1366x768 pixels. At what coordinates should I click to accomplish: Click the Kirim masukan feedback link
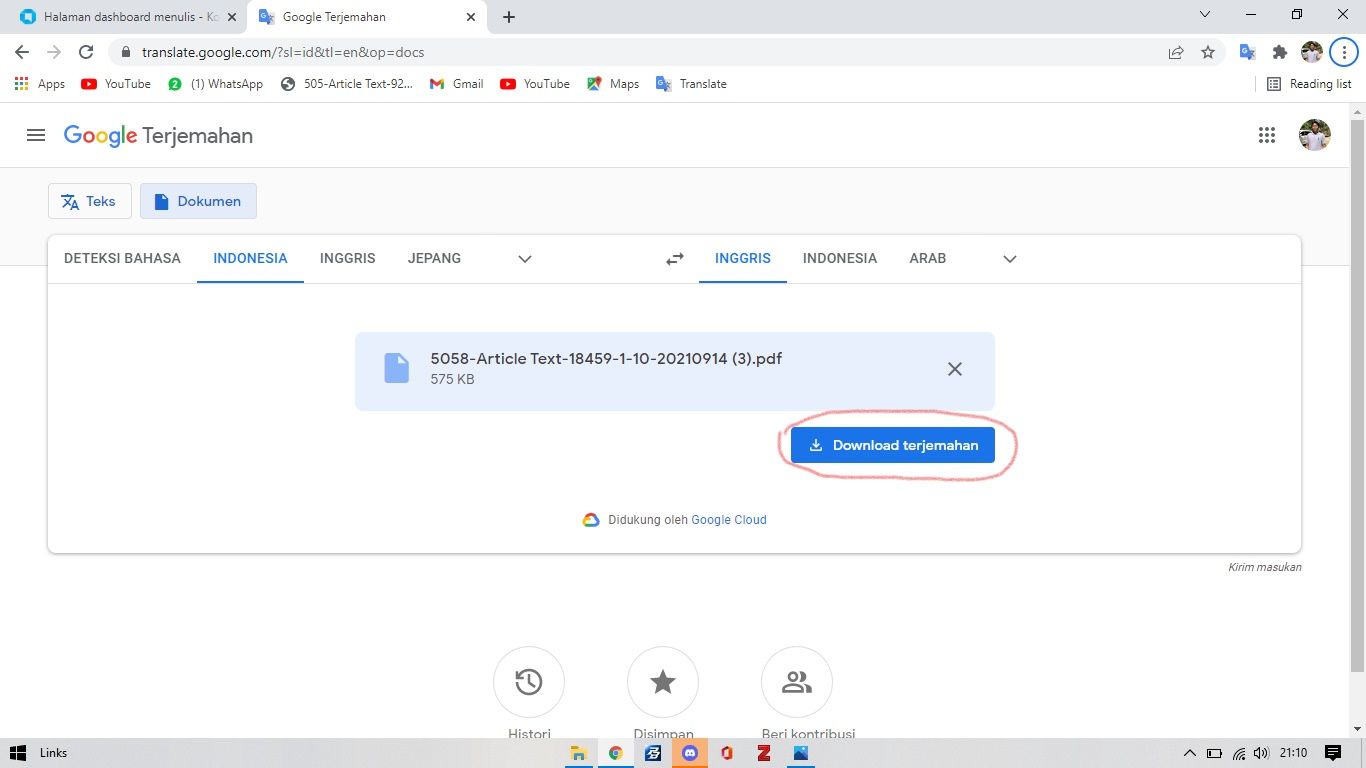(x=1264, y=567)
